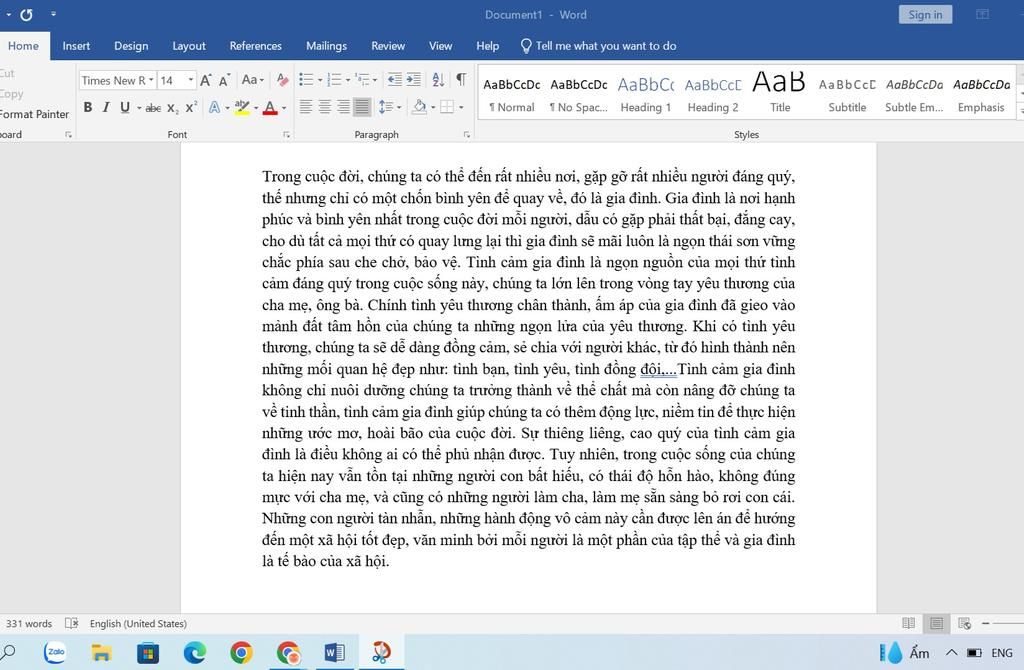
Task: Apply highlight color with highlighter icon
Action: (x=242, y=107)
